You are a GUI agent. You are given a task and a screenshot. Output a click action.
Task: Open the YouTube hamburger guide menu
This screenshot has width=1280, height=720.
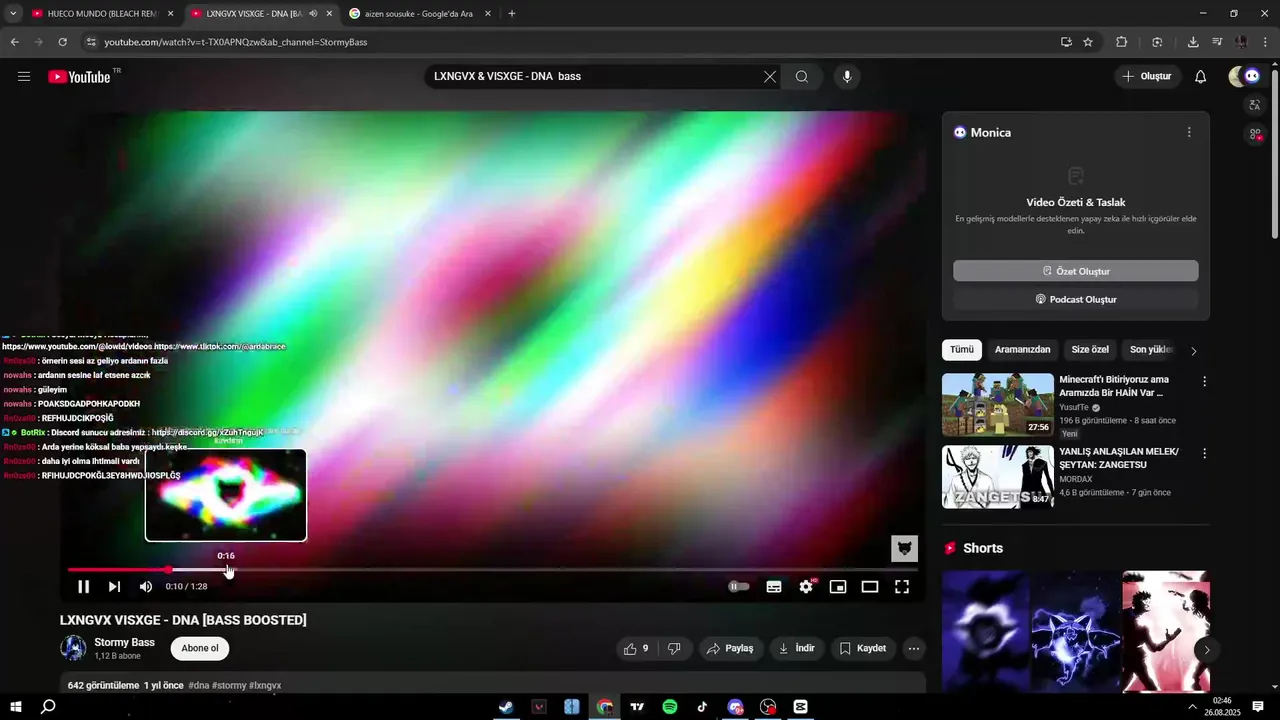(x=24, y=77)
